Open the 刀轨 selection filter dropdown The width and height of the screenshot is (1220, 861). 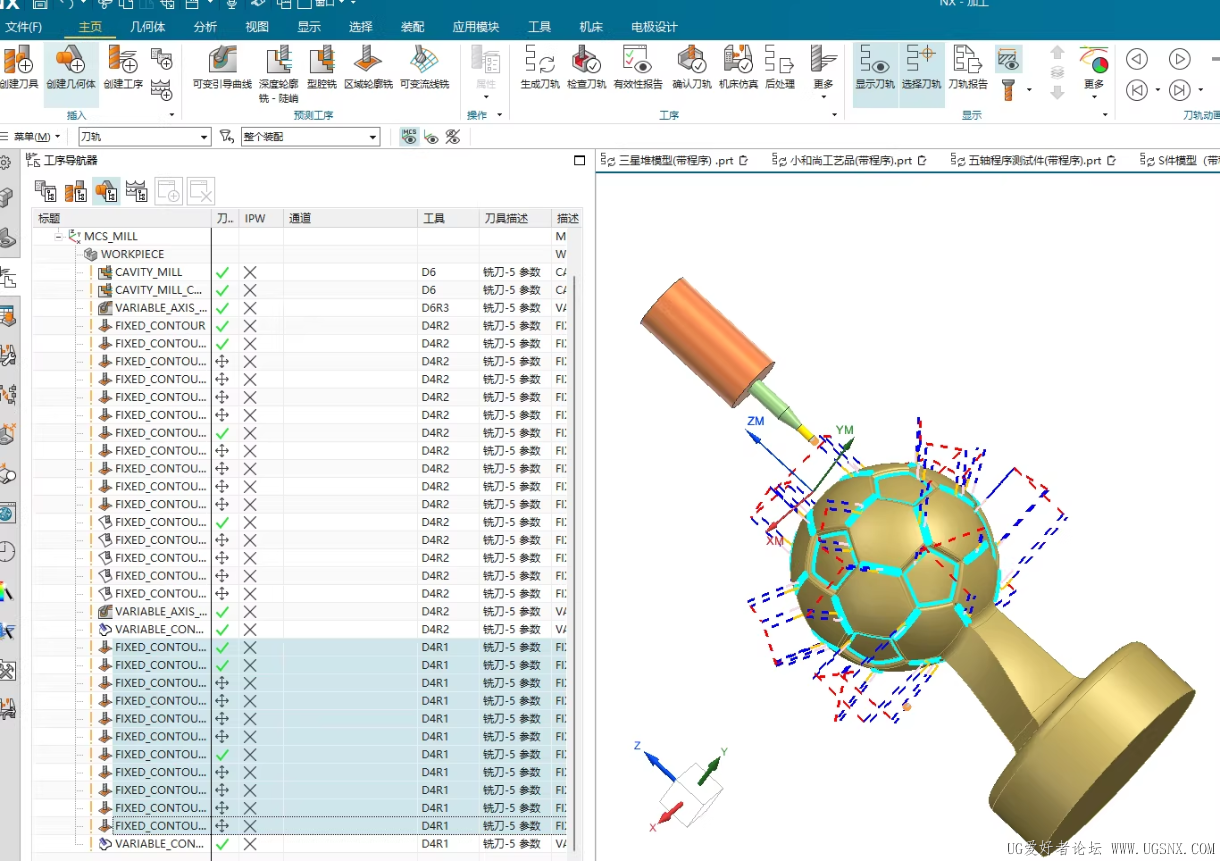click(x=204, y=137)
